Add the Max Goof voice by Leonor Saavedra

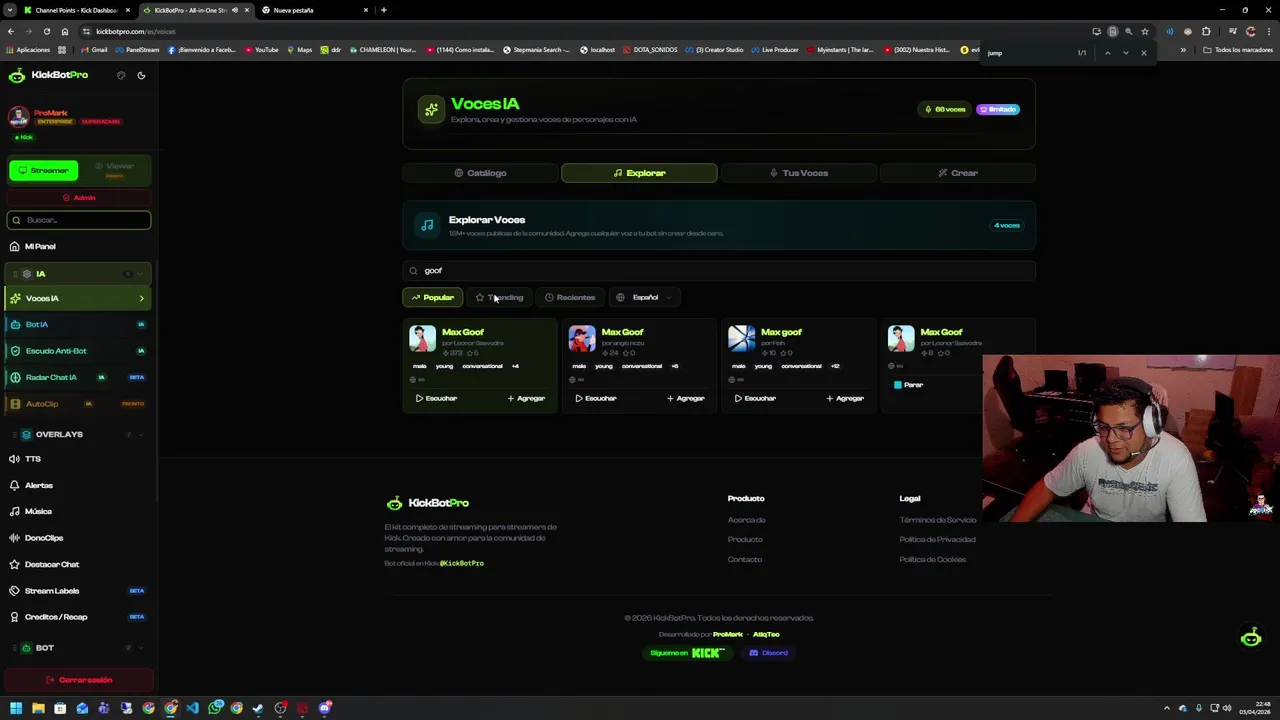click(526, 398)
